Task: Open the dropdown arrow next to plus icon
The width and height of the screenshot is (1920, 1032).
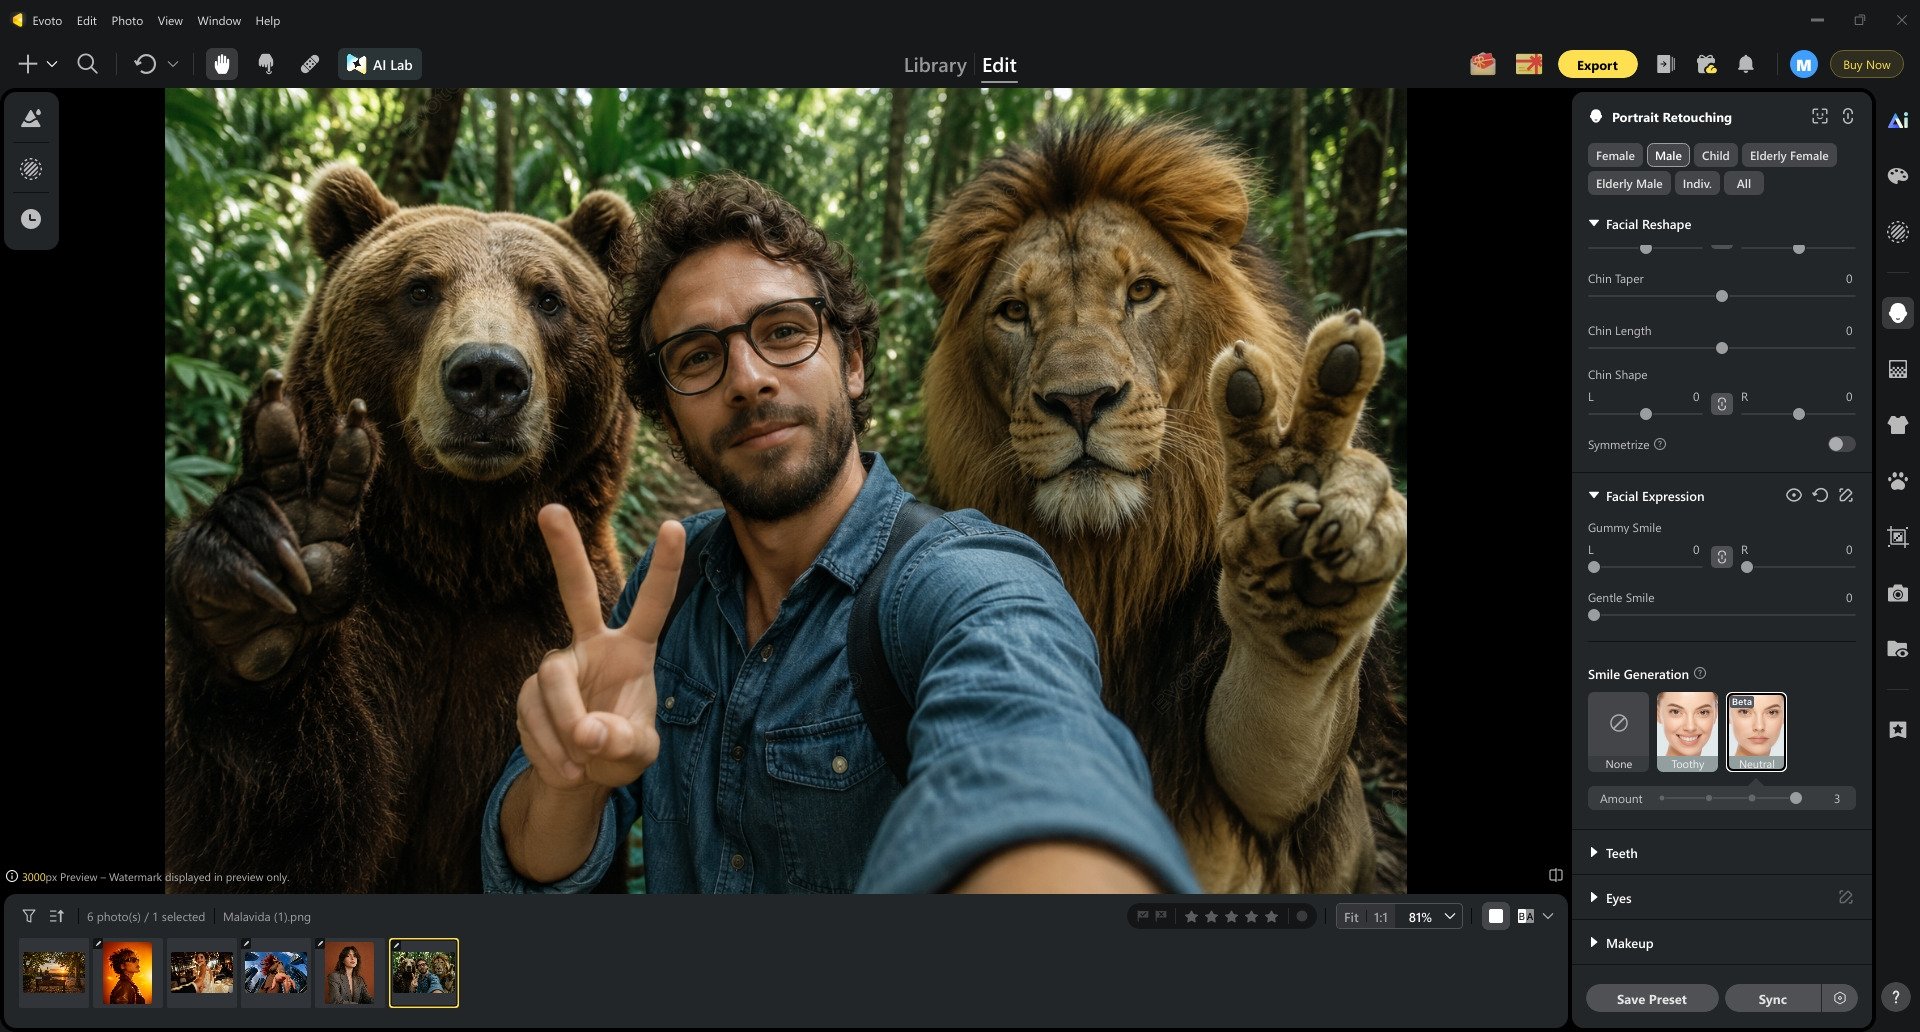Action: pos(52,64)
